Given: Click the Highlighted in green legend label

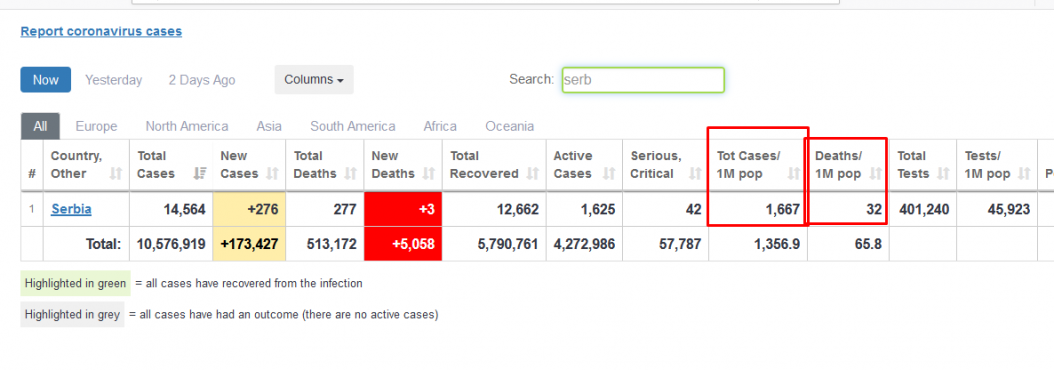Looking at the screenshot, I should 75,283.
